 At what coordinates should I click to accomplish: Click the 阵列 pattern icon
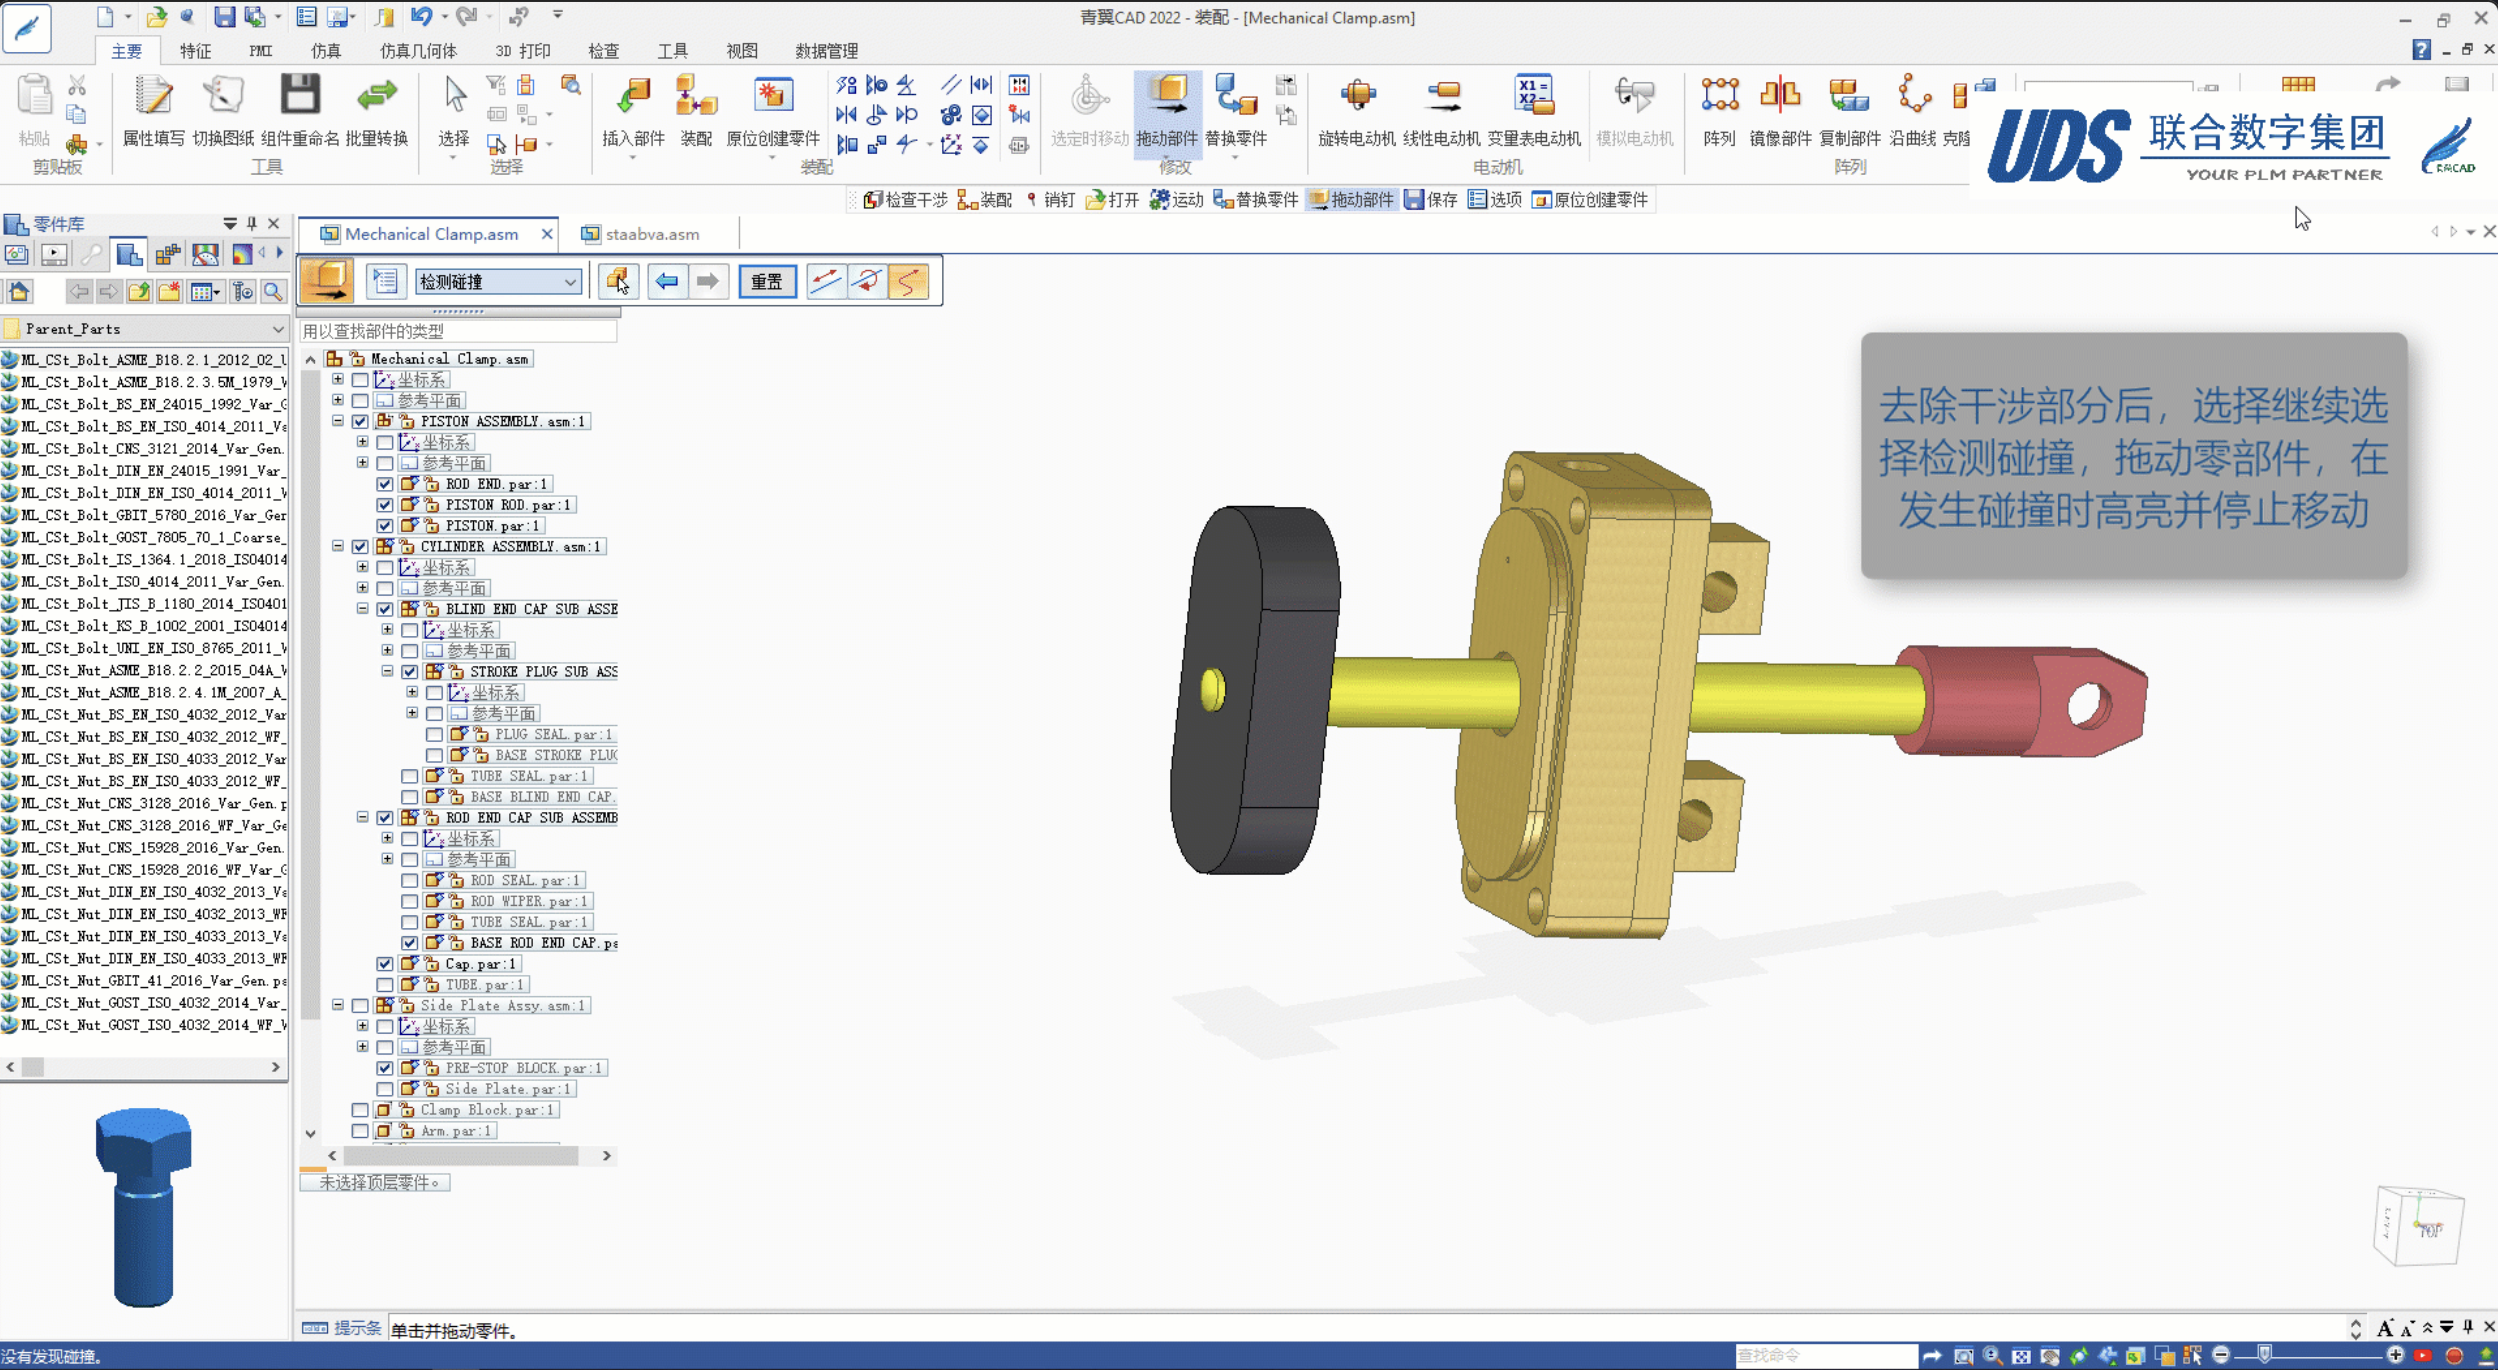pyautogui.click(x=1719, y=97)
